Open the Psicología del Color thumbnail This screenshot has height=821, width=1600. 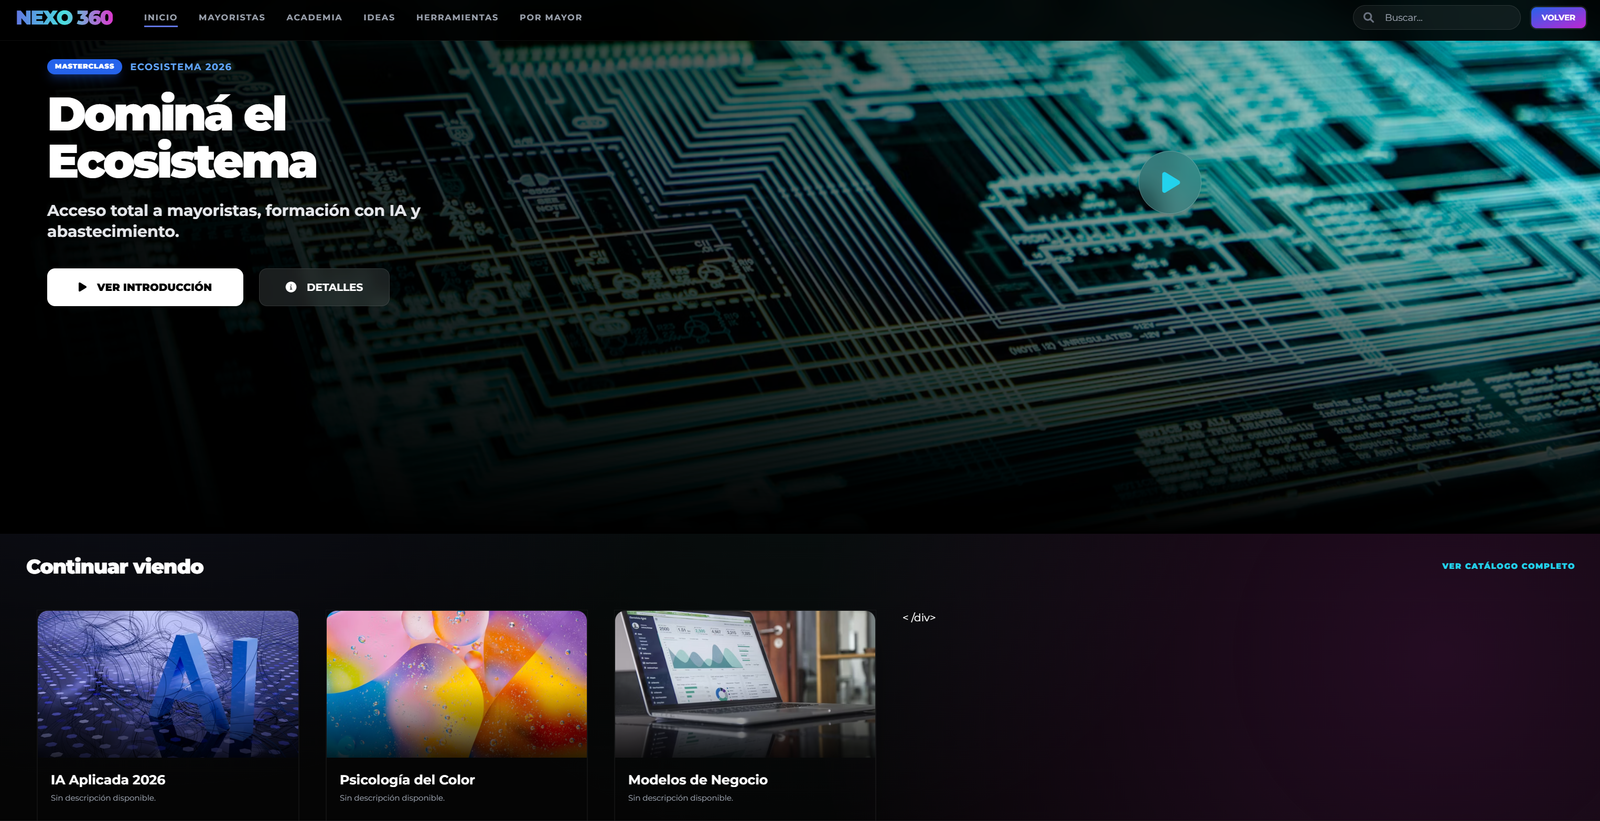[457, 684]
